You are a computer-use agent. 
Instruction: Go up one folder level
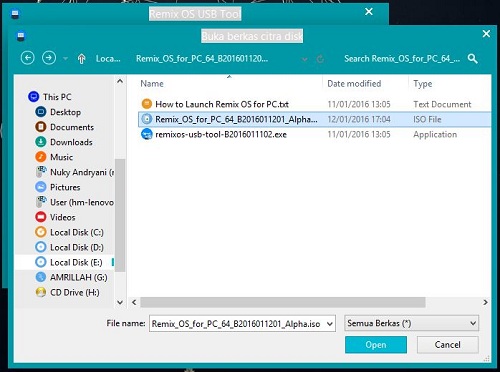click(x=81, y=59)
